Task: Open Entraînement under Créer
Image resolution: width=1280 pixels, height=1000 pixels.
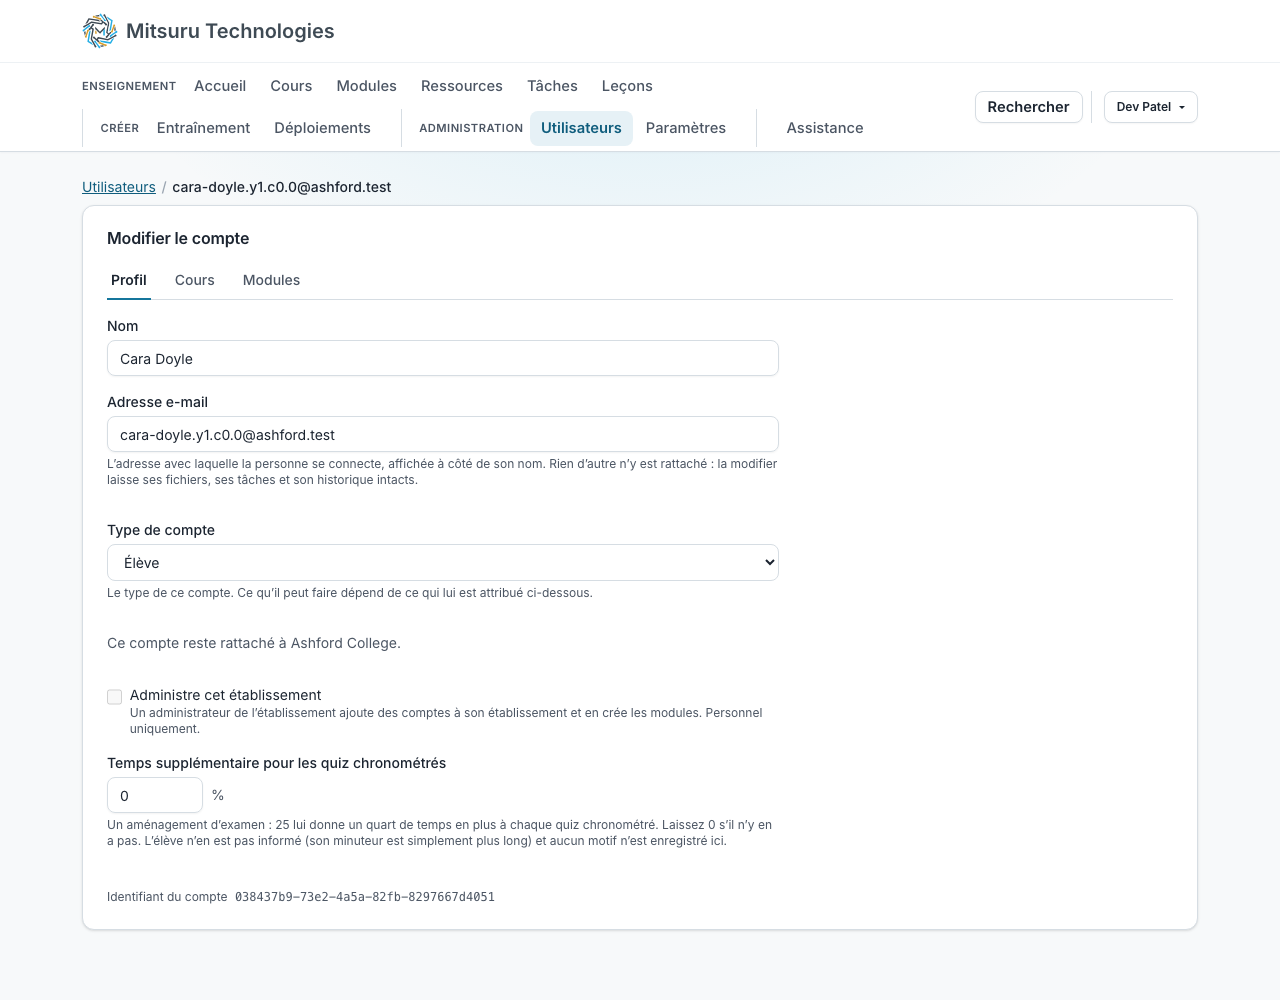Action: point(204,128)
